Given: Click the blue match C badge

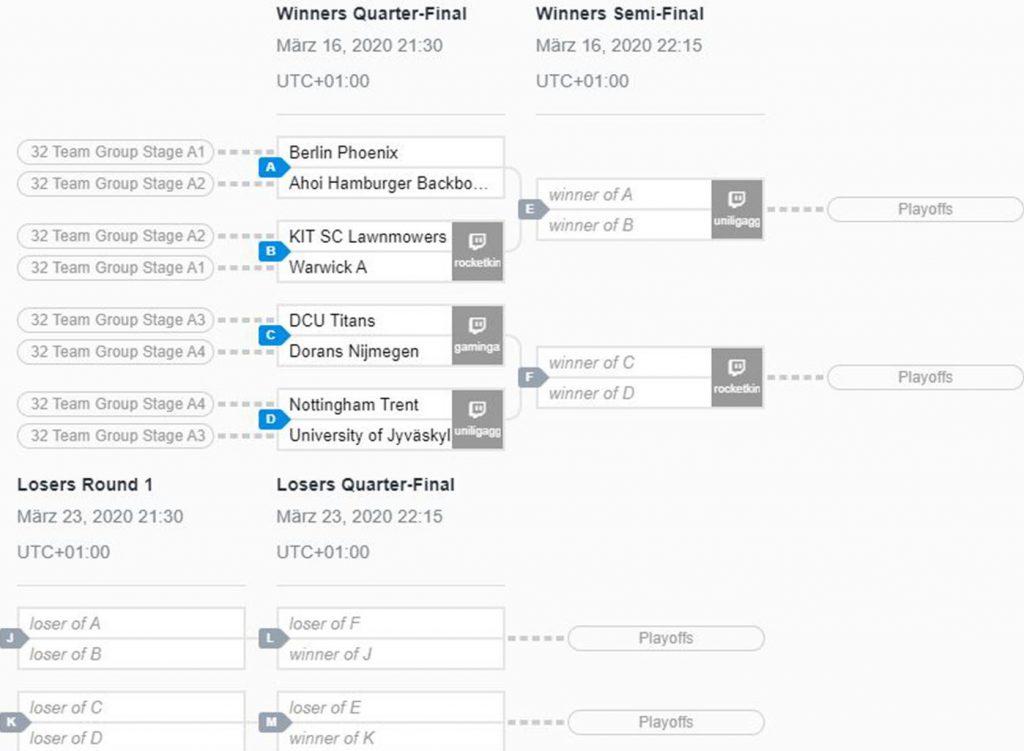Looking at the screenshot, I should (x=273, y=335).
